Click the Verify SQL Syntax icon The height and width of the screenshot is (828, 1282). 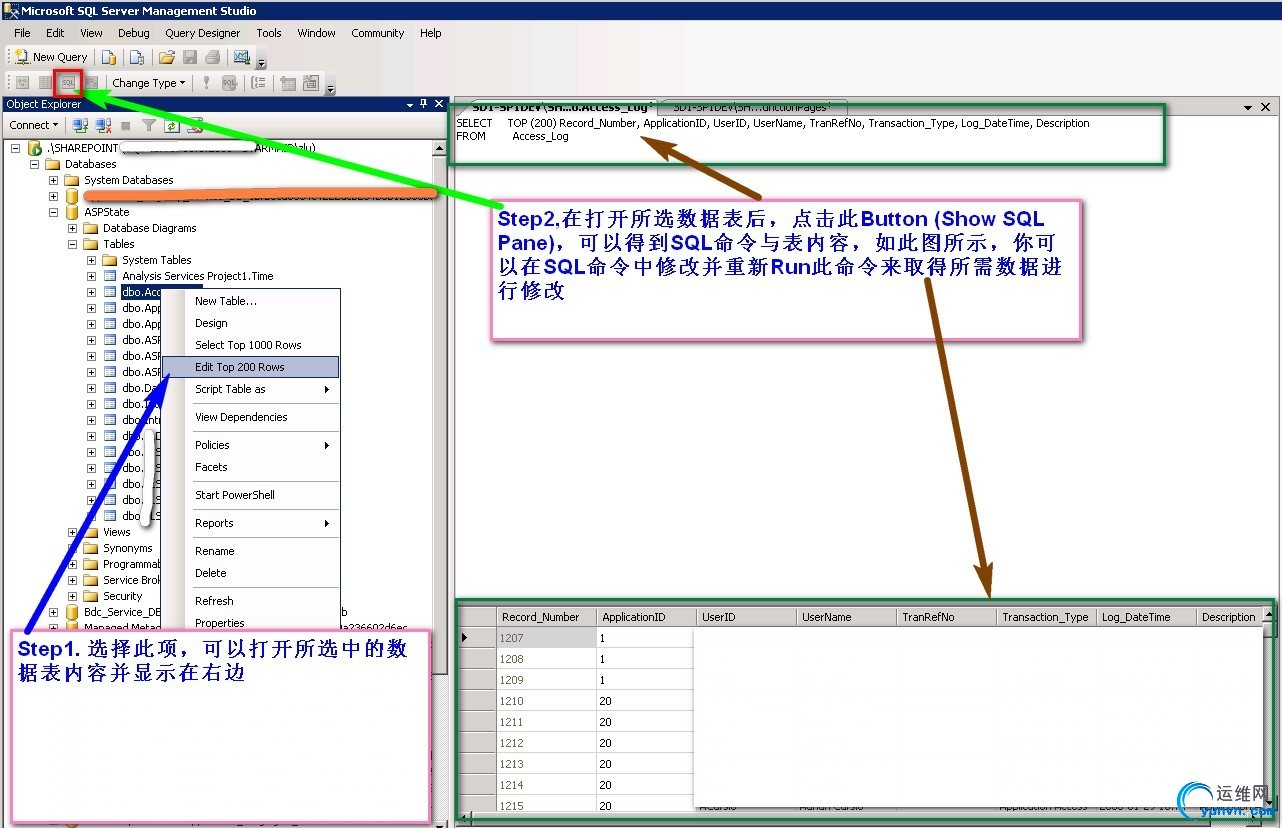(229, 83)
